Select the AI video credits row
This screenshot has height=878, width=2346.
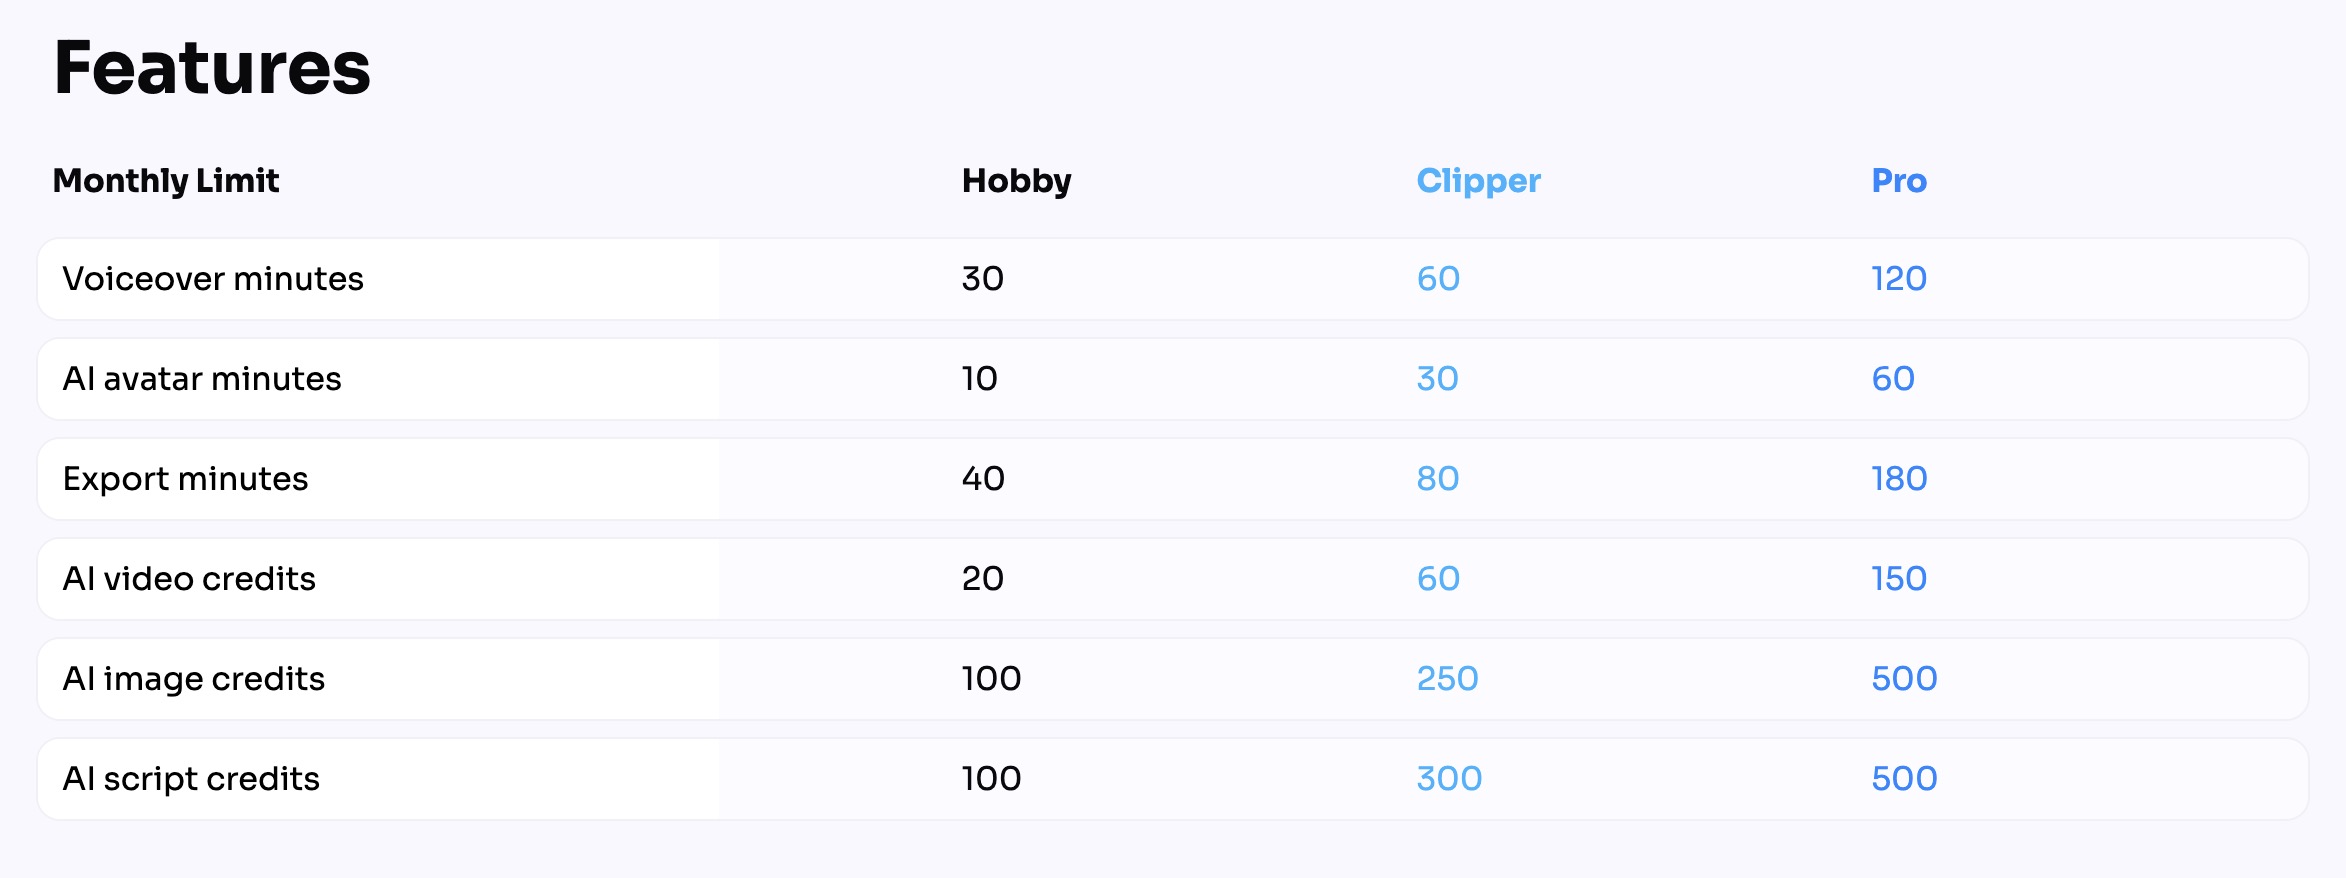click(1173, 579)
